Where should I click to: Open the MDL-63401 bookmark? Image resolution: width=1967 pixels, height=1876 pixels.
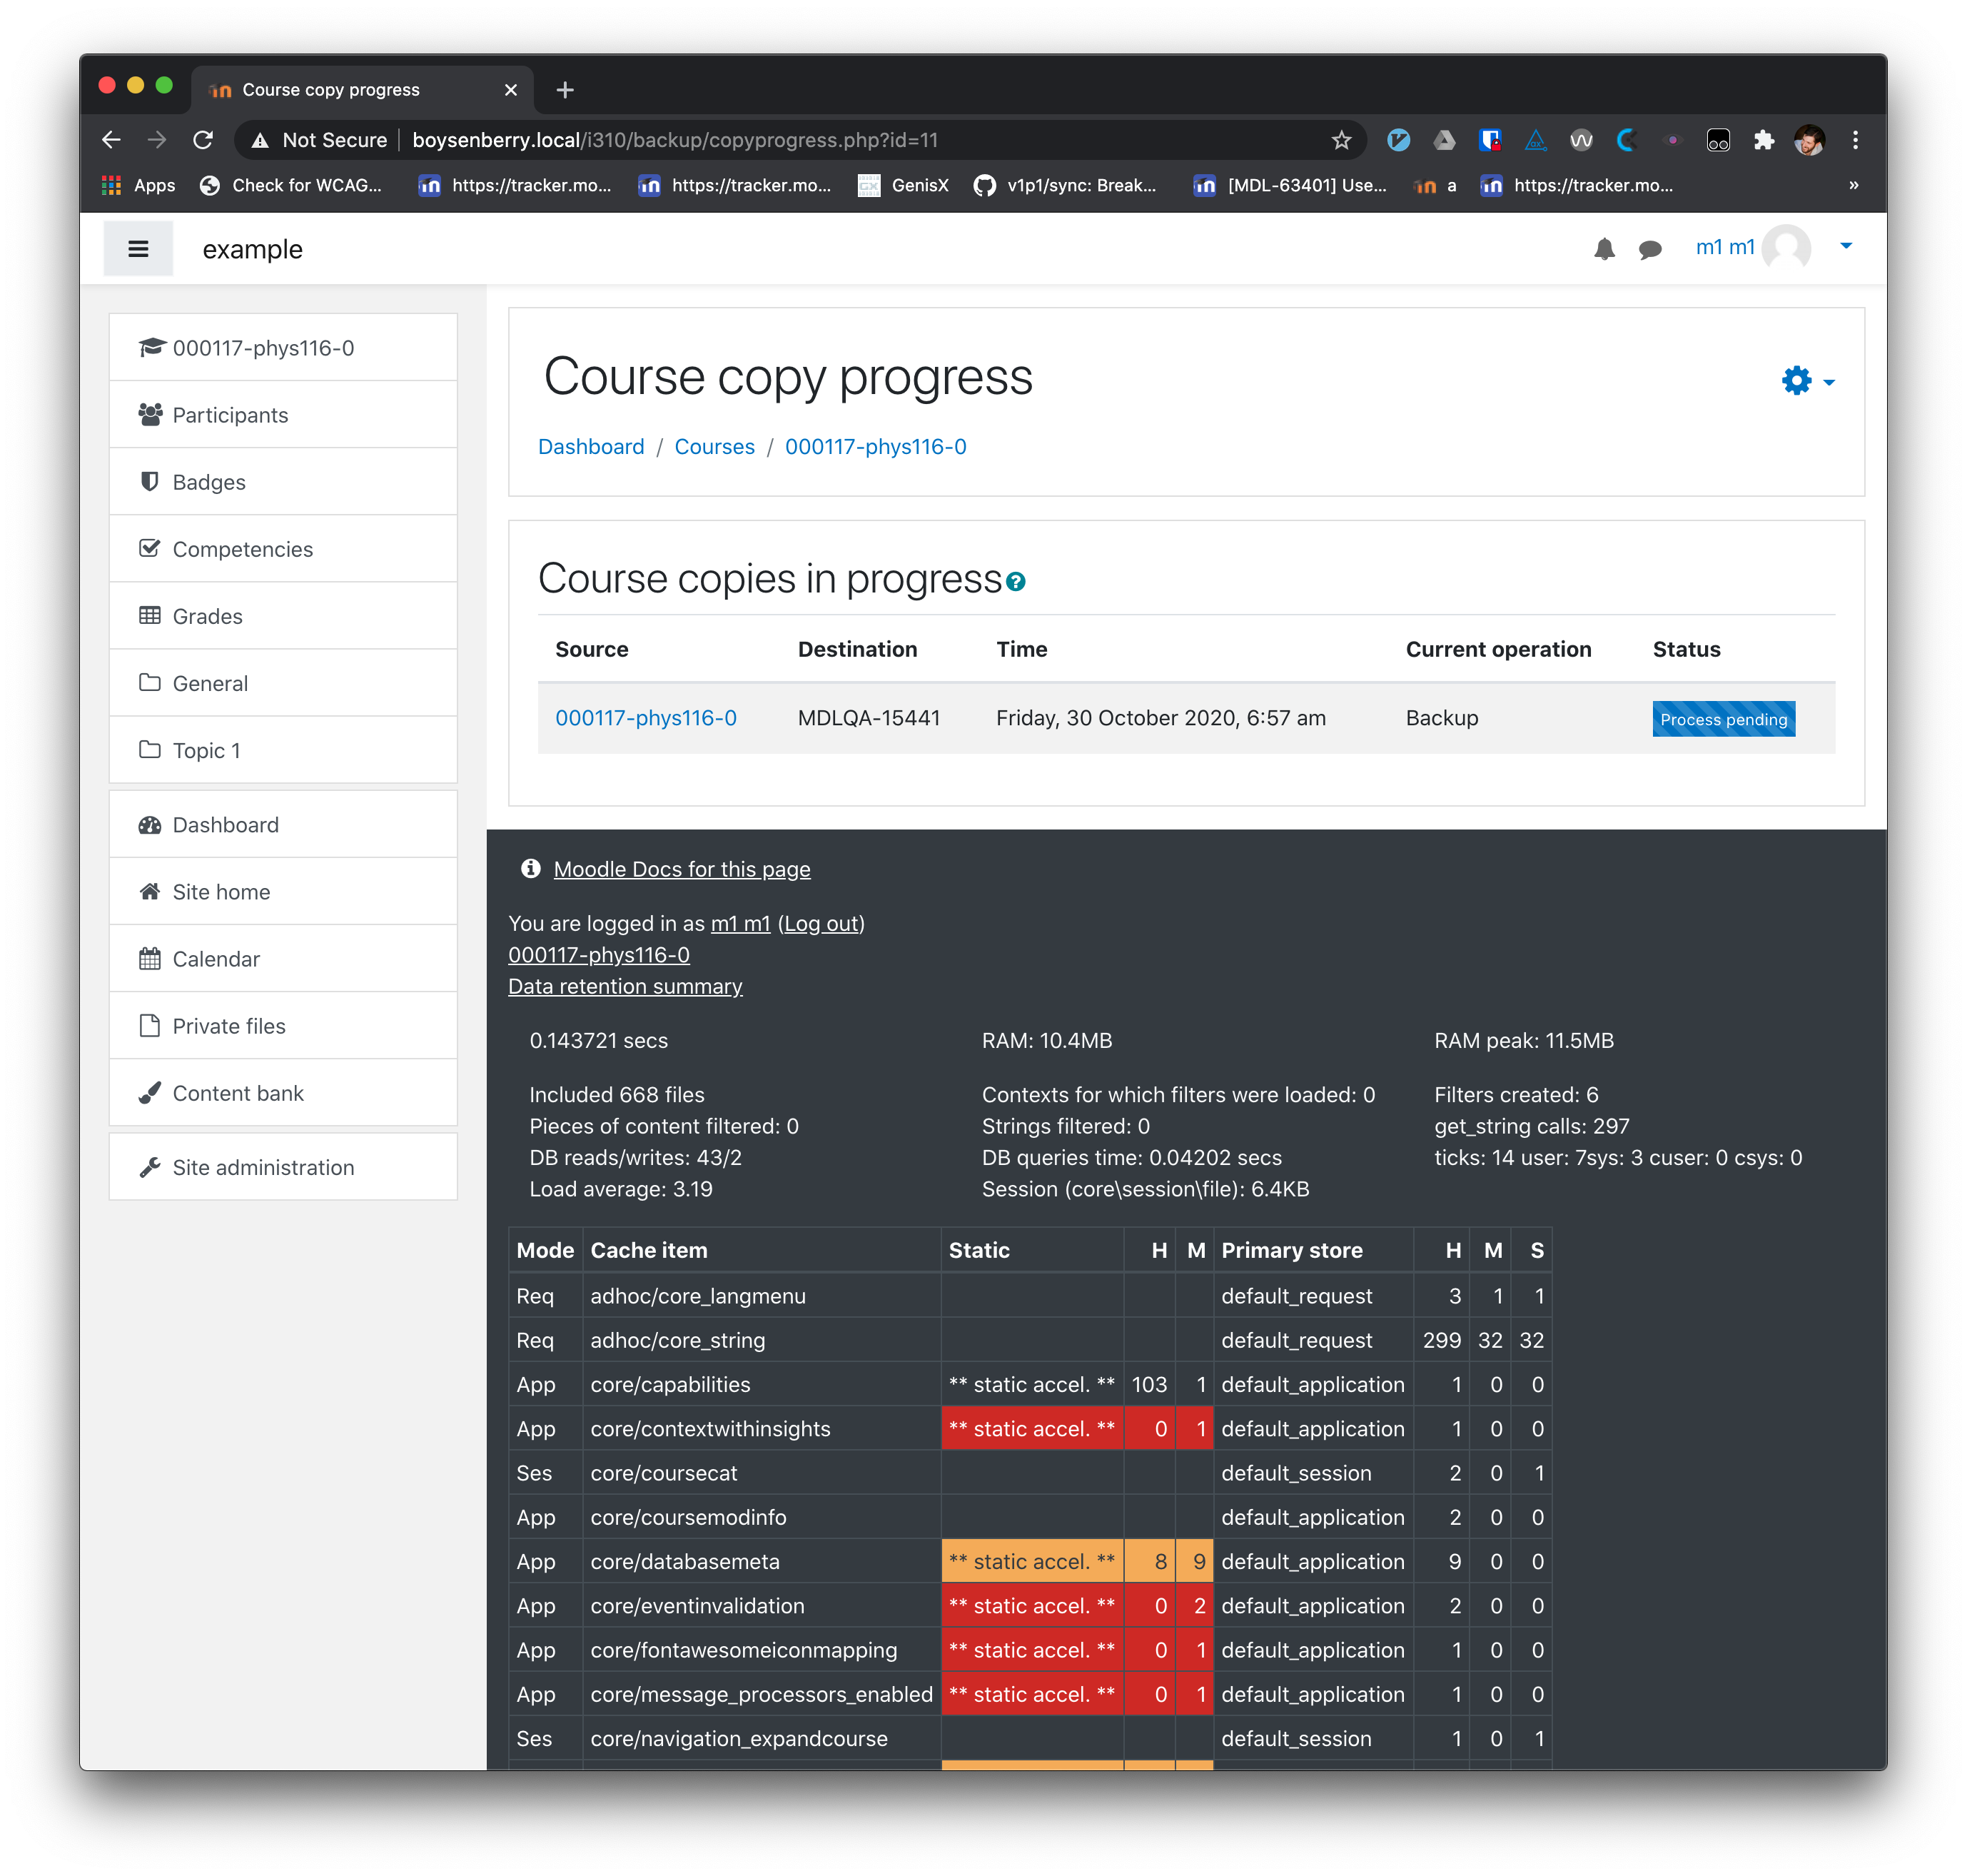[x=1290, y=185]
